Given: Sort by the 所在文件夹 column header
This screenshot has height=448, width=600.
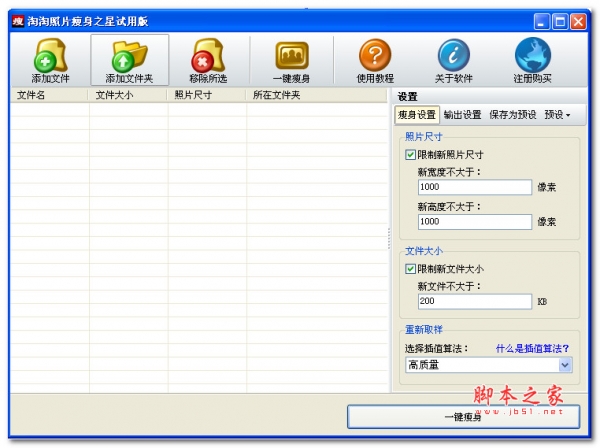Looking at the screenshot, I should click(x=316, y=95).
